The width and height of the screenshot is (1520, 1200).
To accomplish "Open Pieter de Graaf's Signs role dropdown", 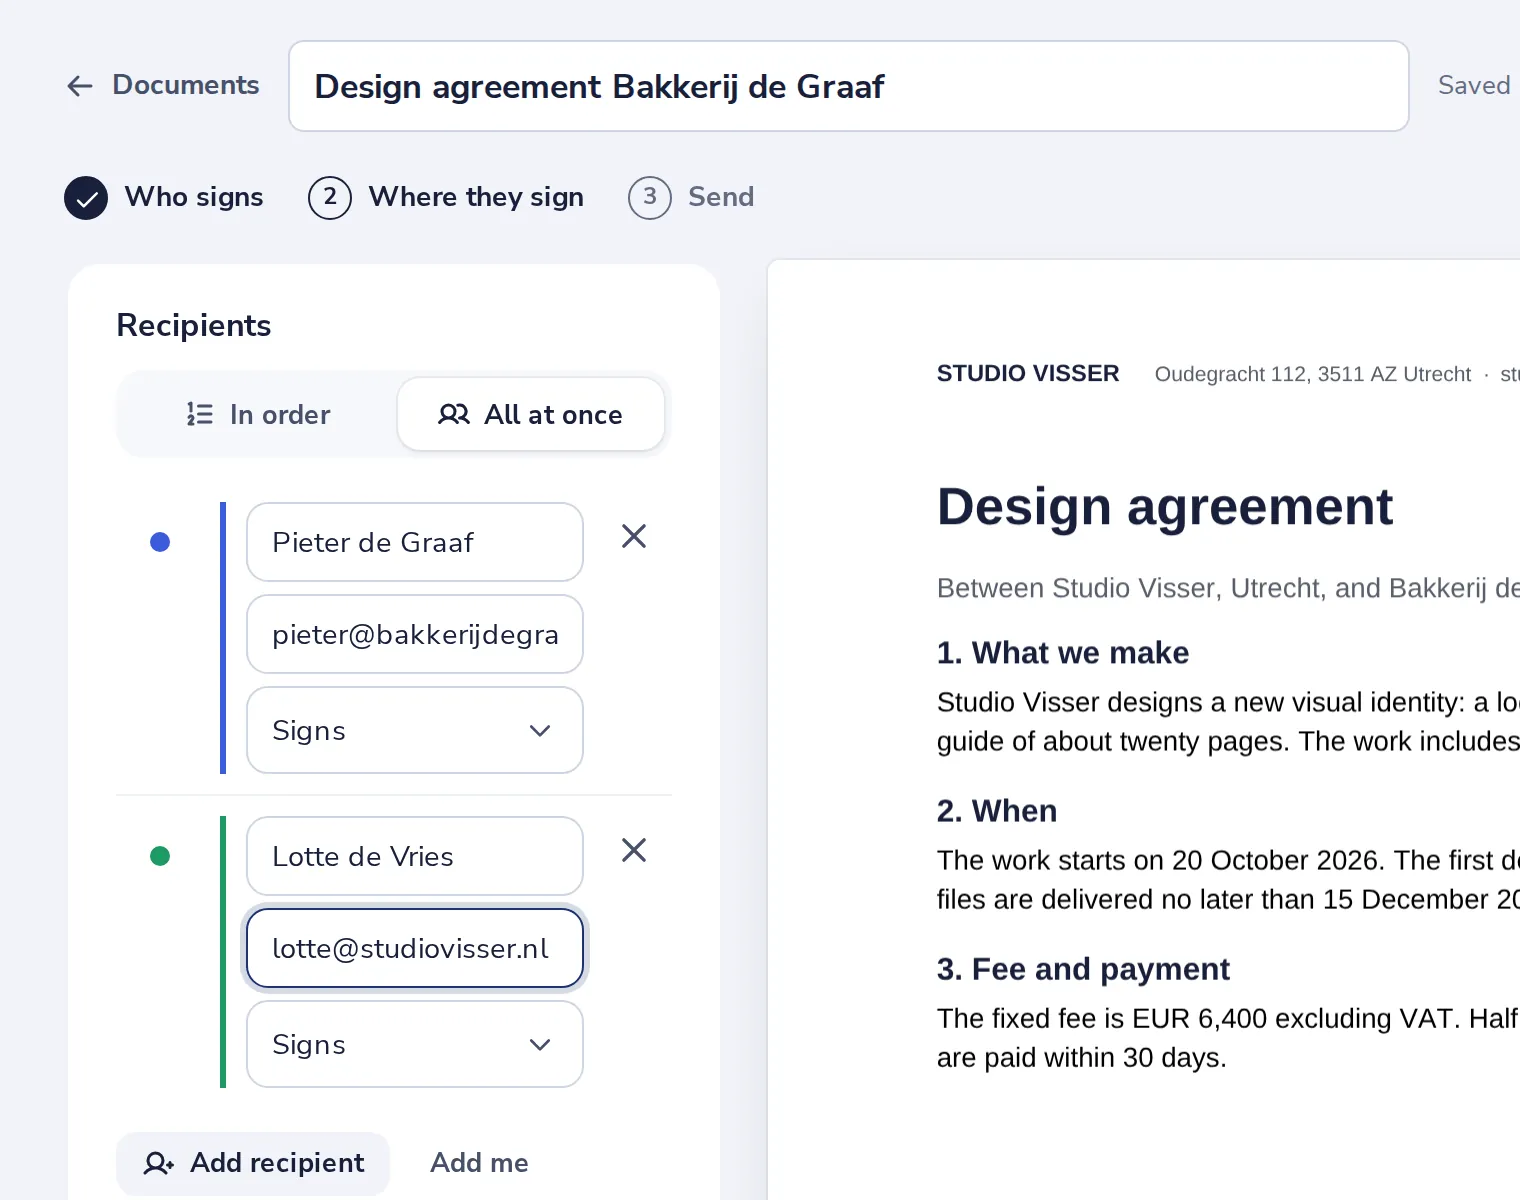I will click(x=415, y=730).
